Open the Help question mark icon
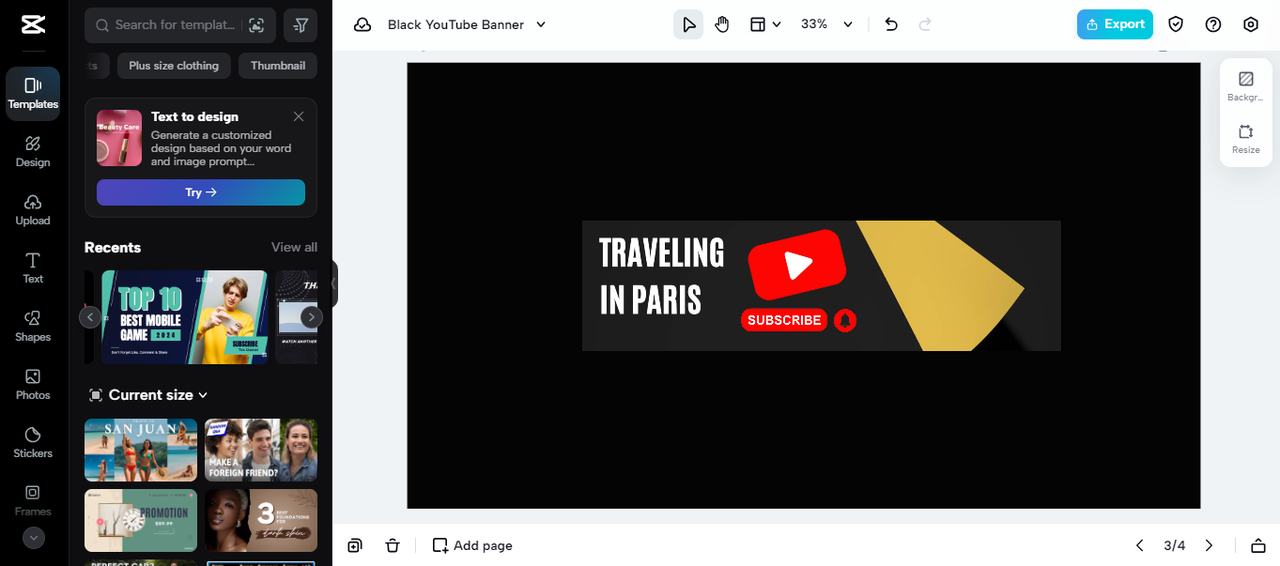 point(1213,25)
